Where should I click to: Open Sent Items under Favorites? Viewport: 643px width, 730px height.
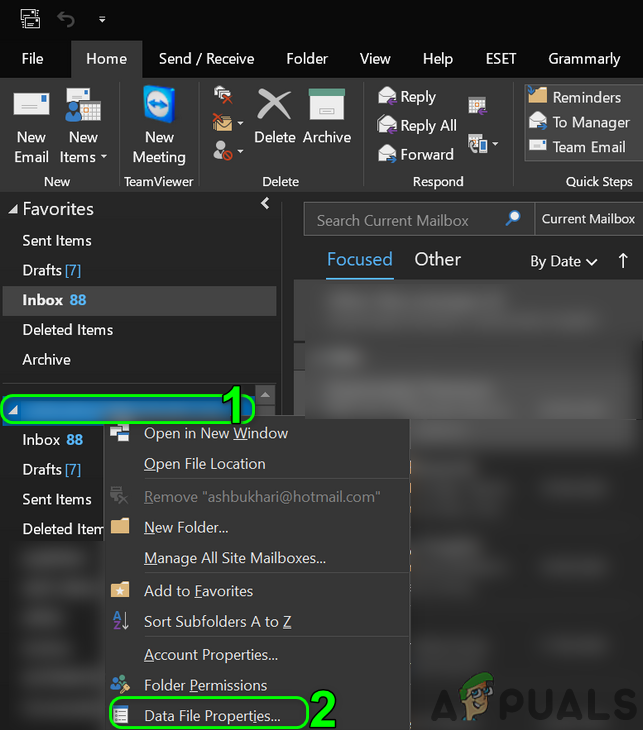(57, 241)
